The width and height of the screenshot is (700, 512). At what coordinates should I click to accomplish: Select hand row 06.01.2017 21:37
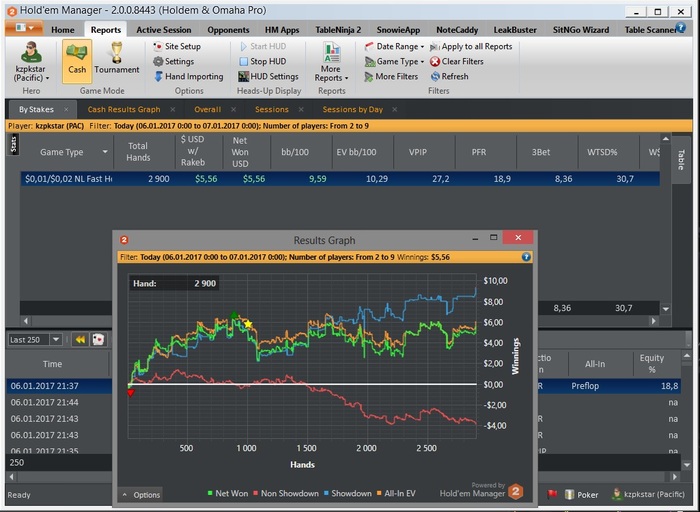[59, 386]
